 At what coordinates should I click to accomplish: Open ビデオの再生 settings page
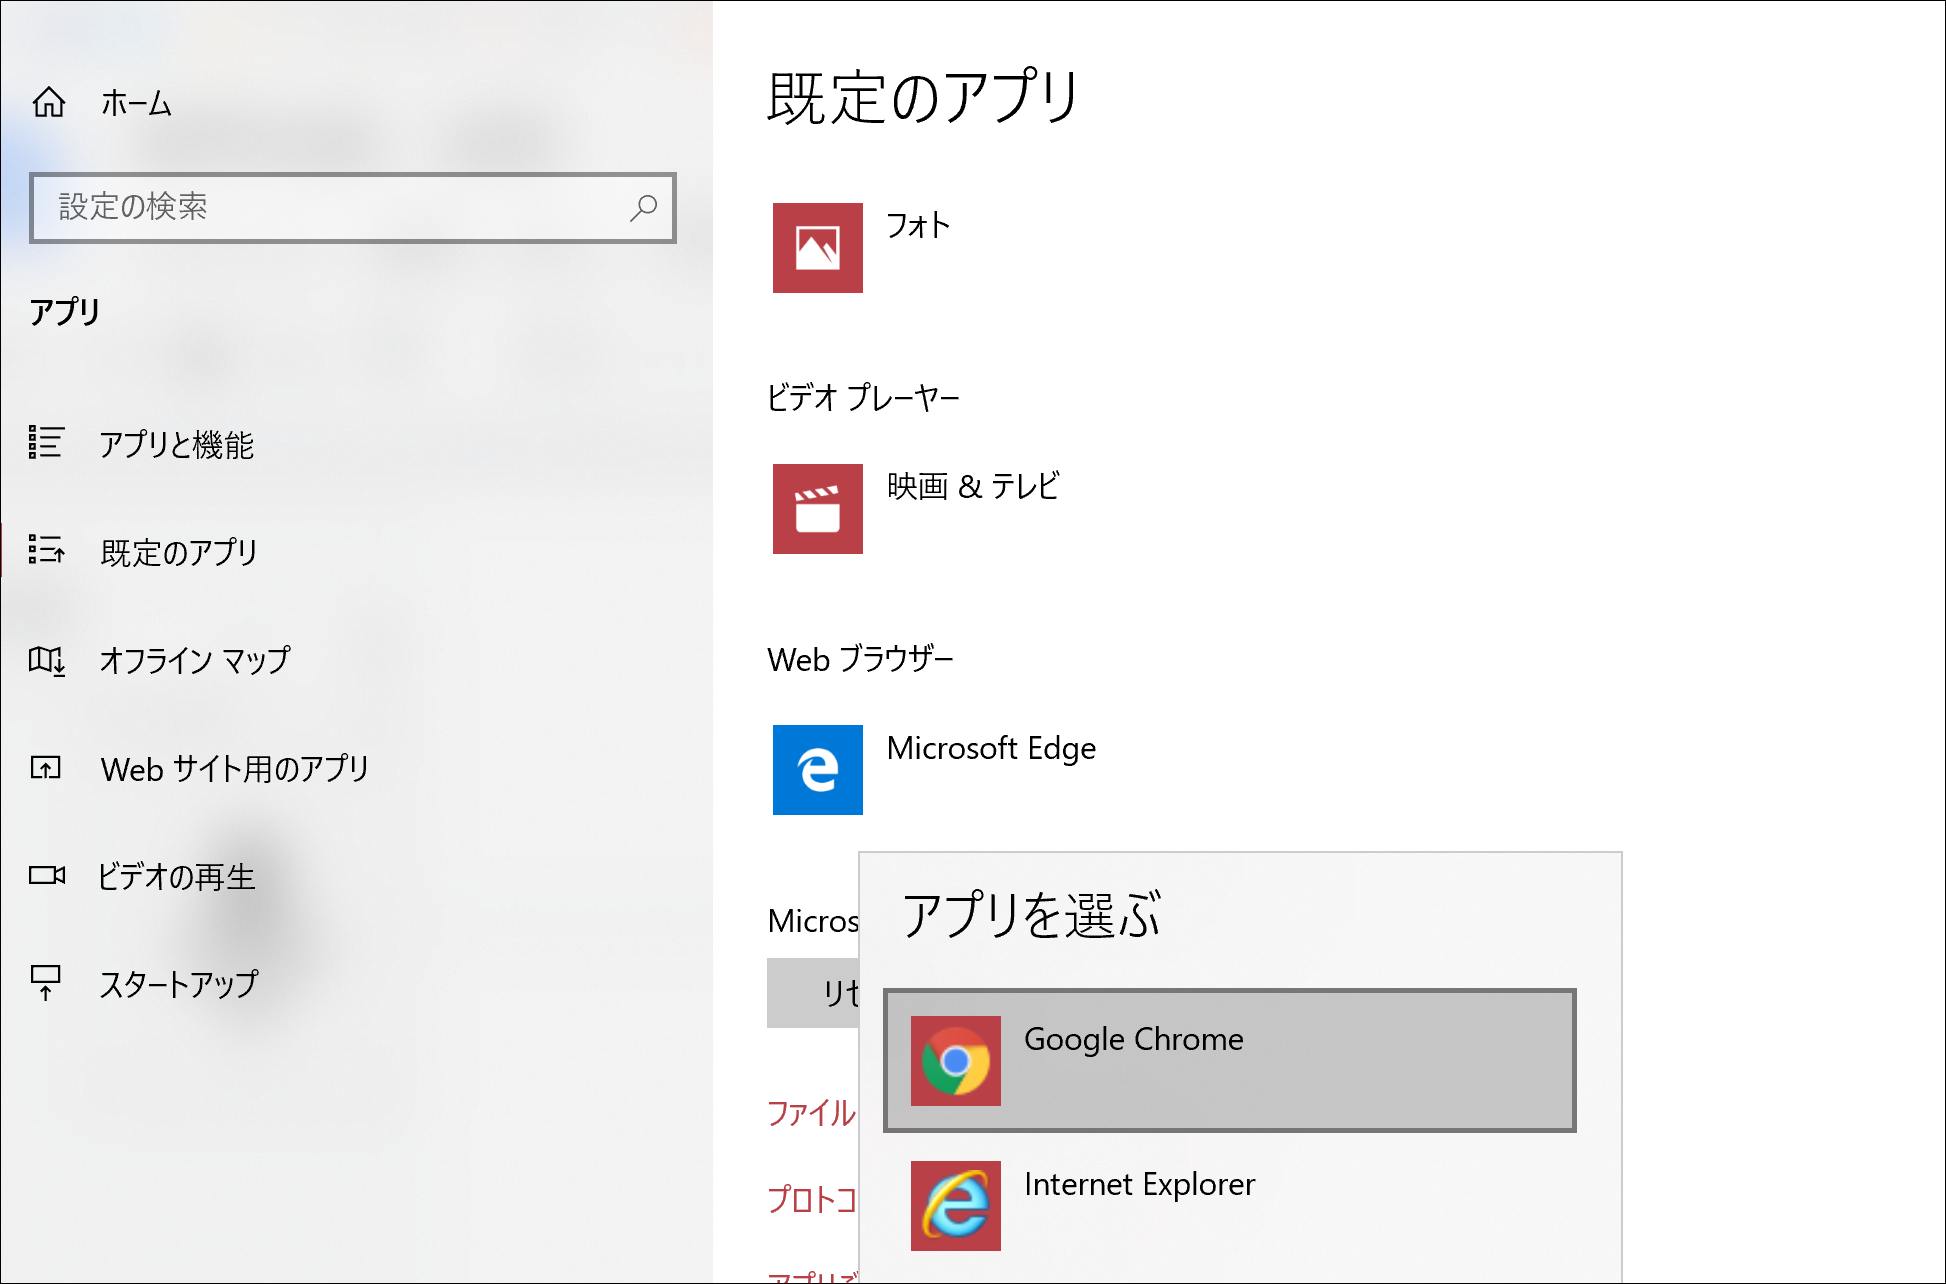click(176, 877)
